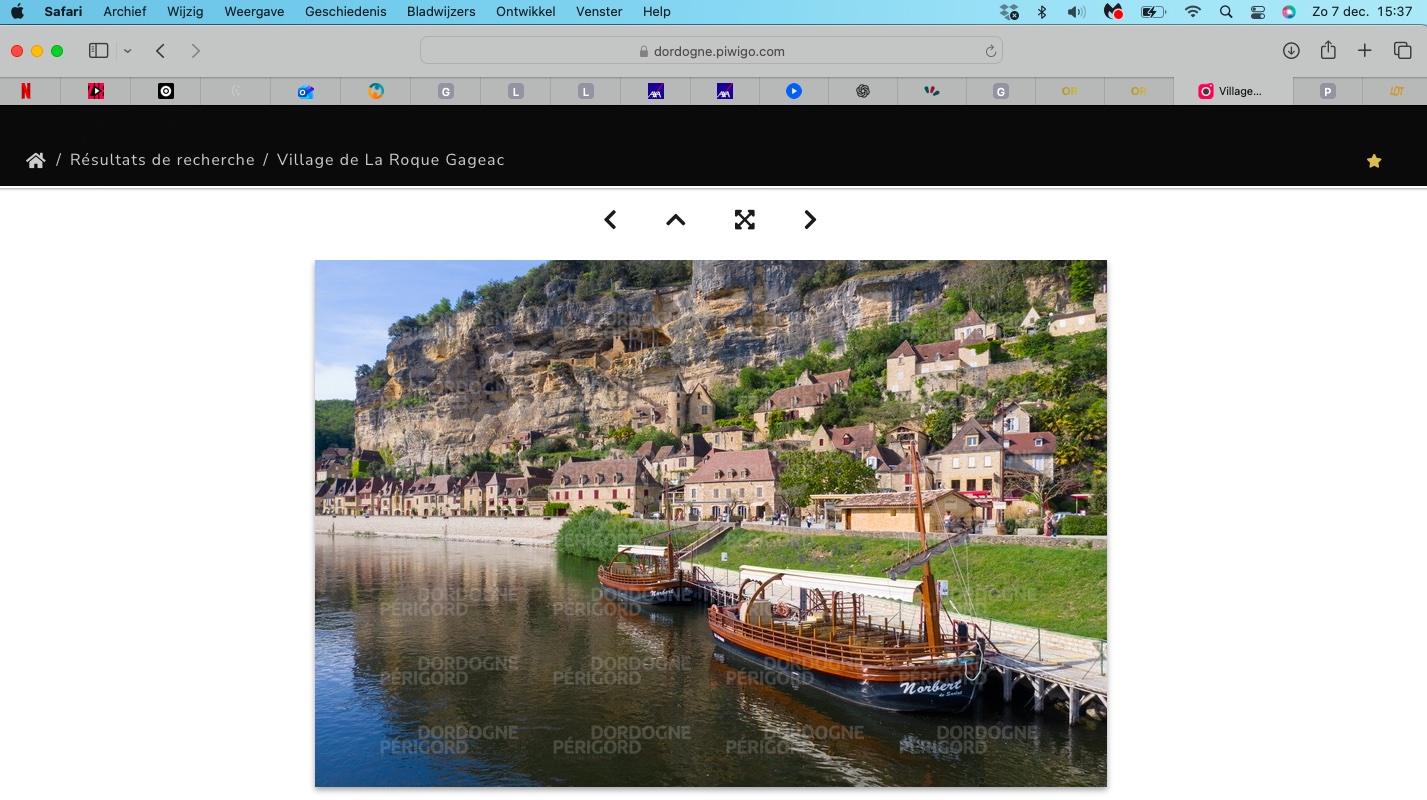This screenshot has width=1427, height=800.
Task: Toggle the yellow favorite star
Action: click(1374, 161)
